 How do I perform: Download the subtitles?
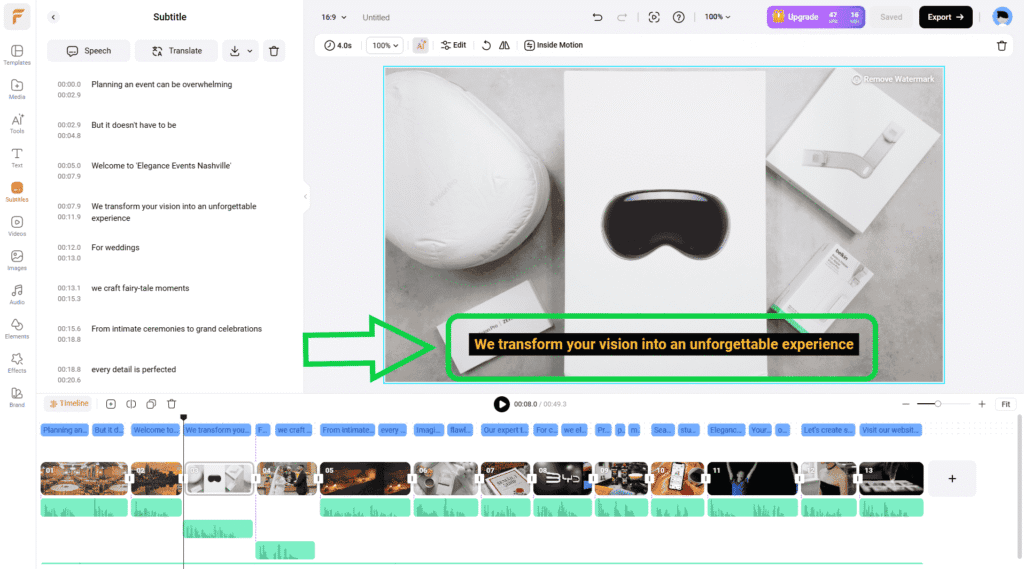[234, 51]
